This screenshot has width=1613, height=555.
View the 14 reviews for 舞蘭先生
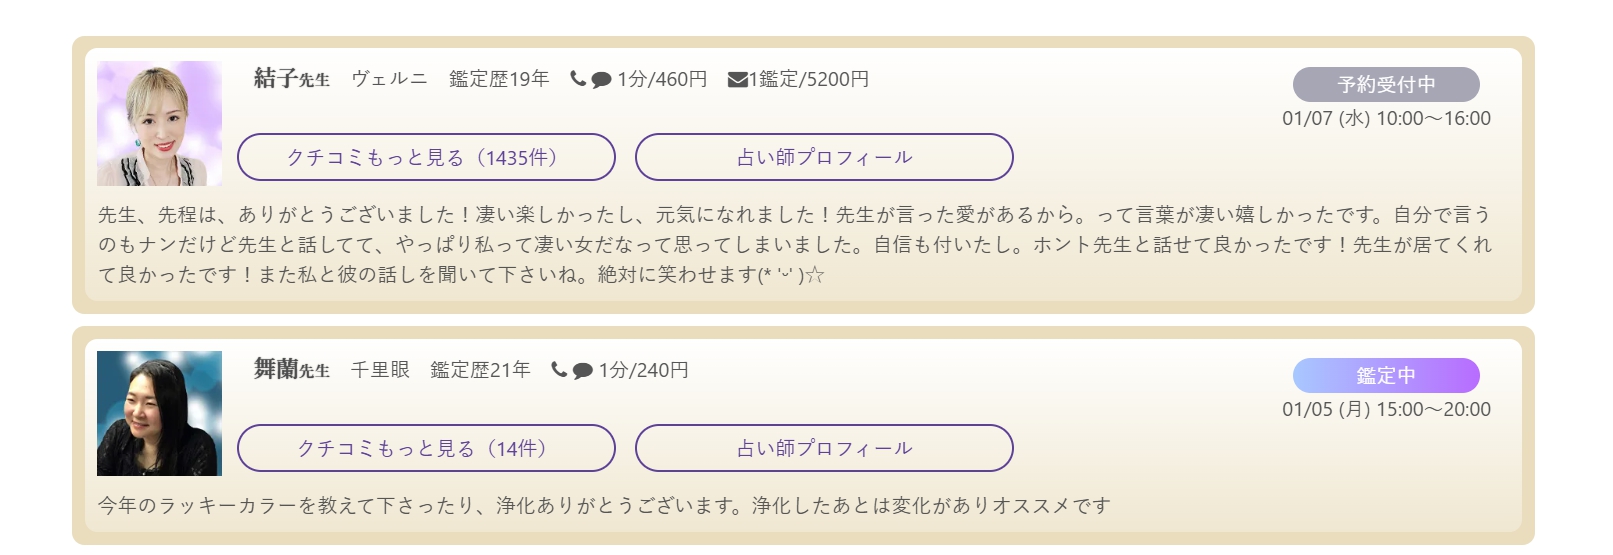(x=426, y=448)
